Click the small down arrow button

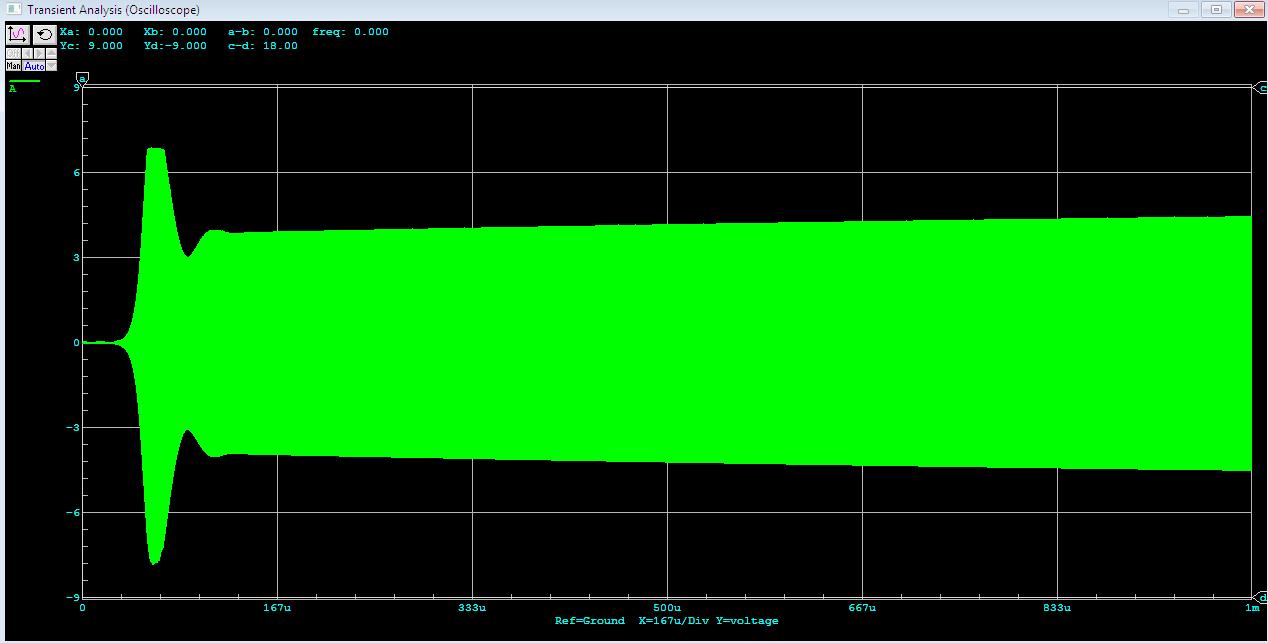point(51,65)
